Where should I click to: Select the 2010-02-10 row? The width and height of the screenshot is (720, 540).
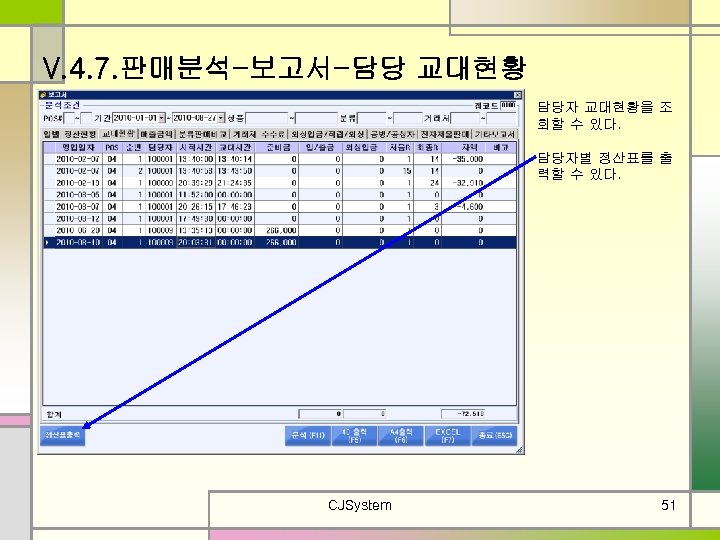280,183
